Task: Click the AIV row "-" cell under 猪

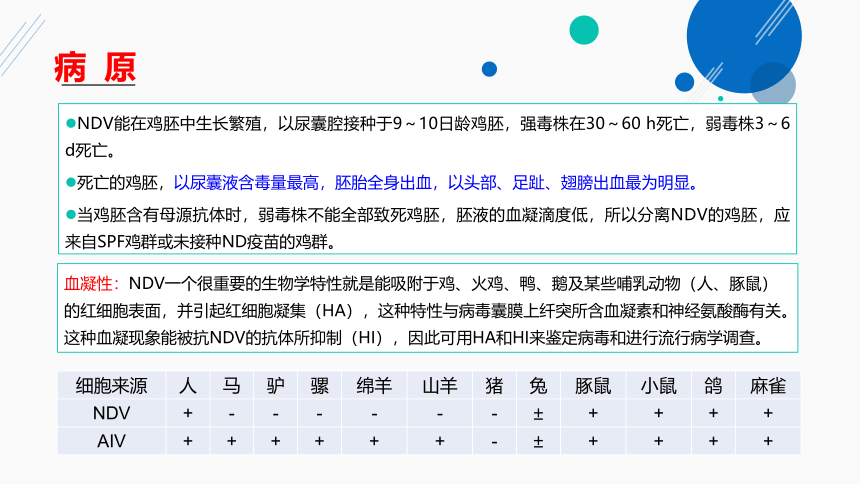Action: 494,441
